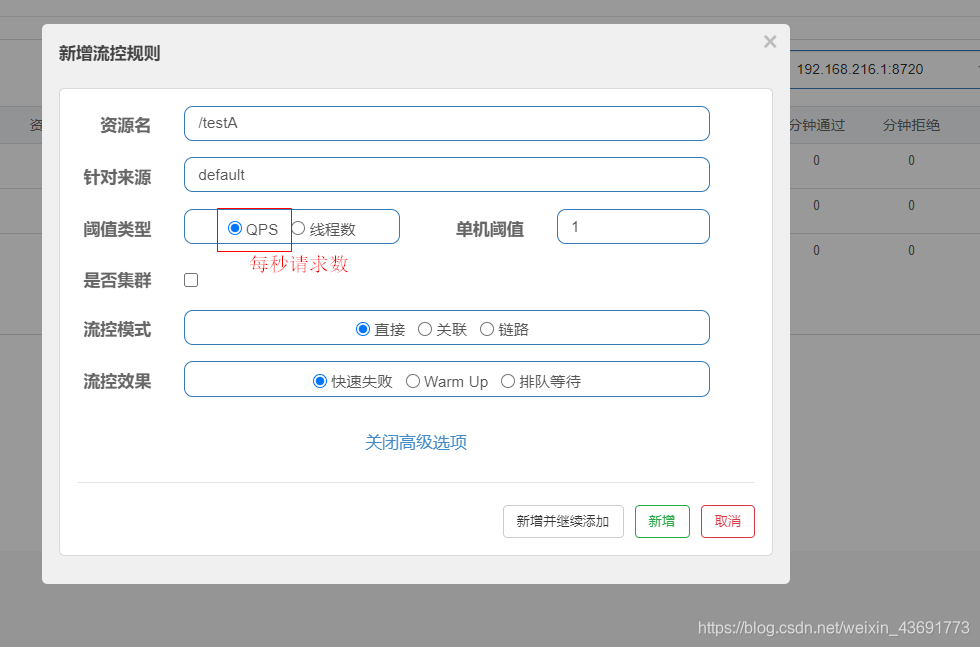
Task: Select the 线程数 threshold type option
Action: pos(298,226)
